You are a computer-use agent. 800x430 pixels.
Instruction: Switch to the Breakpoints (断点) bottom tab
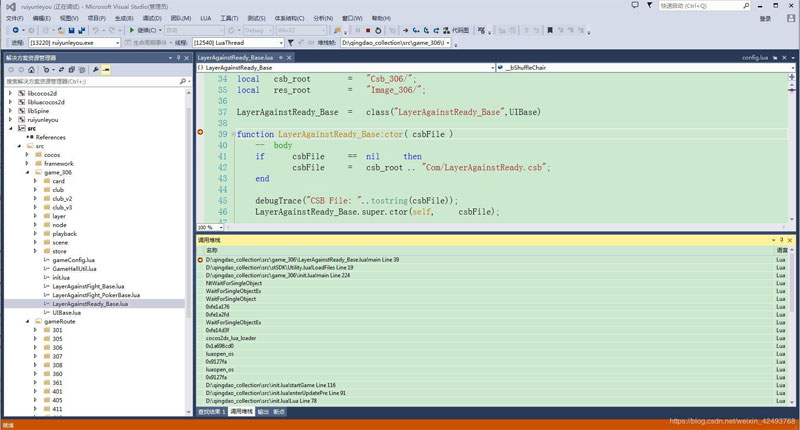[x=279, y=412]
